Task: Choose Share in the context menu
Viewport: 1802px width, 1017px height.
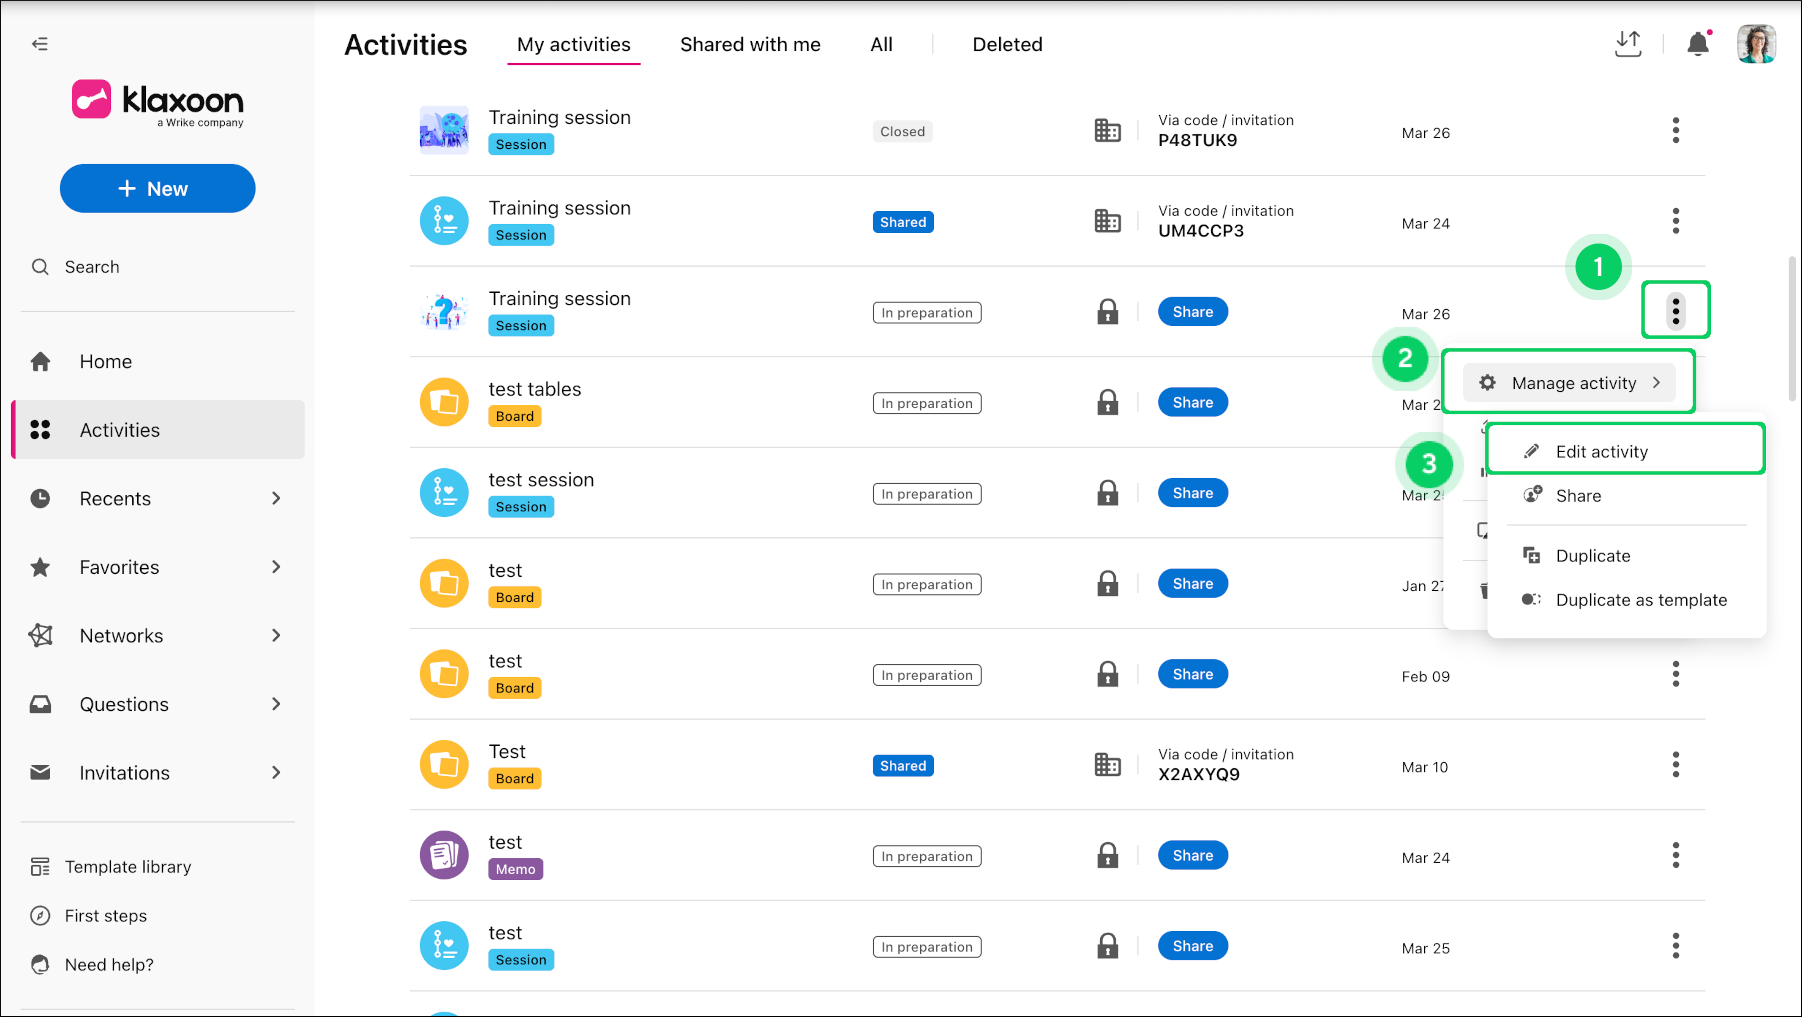Action: point(1626,496)
